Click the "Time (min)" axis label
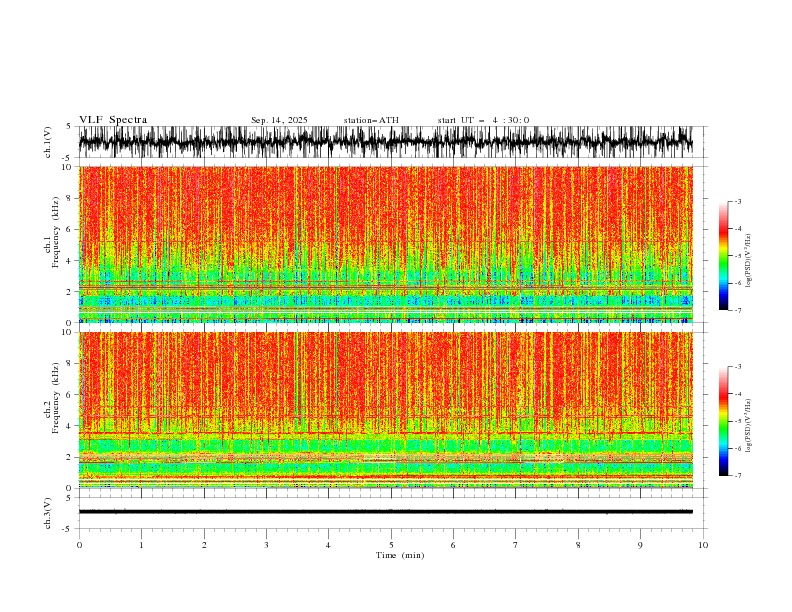This screenshot has height=612, width=792. (400, 555)
